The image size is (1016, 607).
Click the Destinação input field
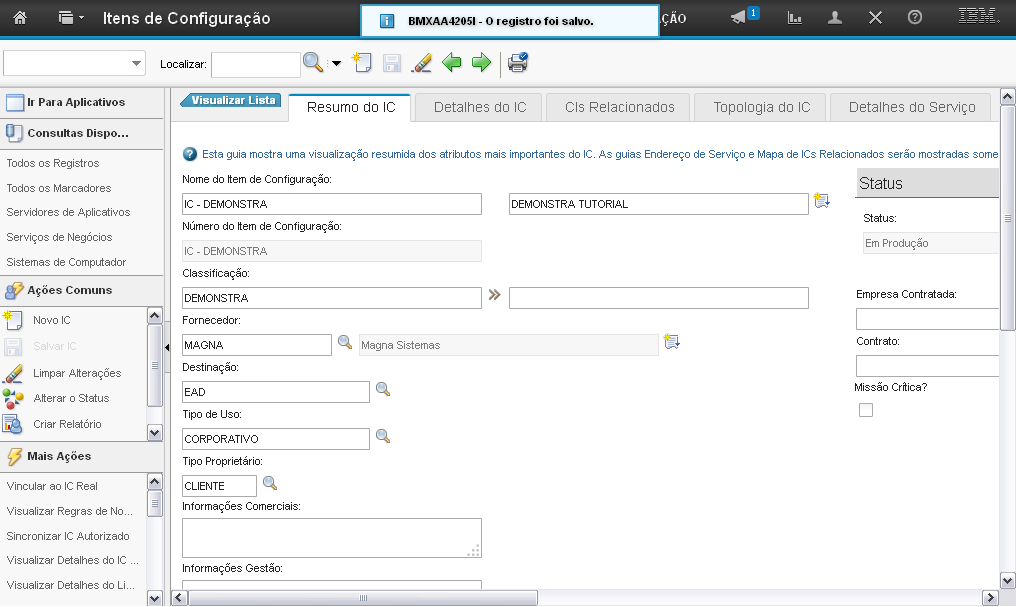276,392
